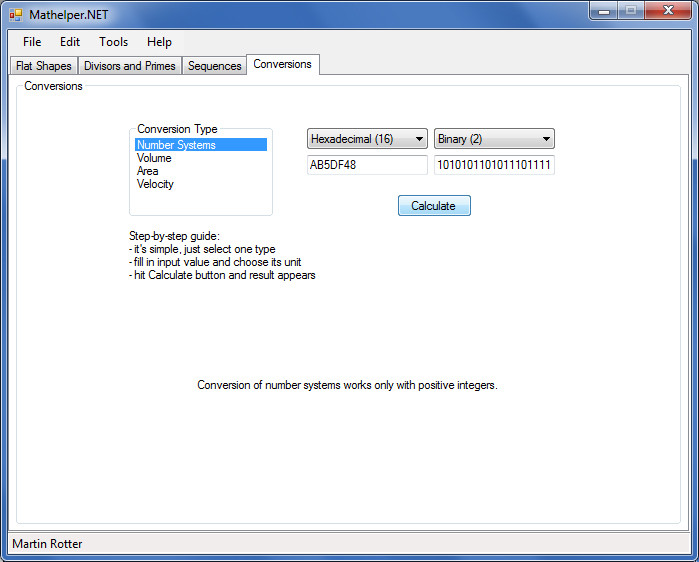Click the positive integers note text
699x562 pixels.
(347, 385)
